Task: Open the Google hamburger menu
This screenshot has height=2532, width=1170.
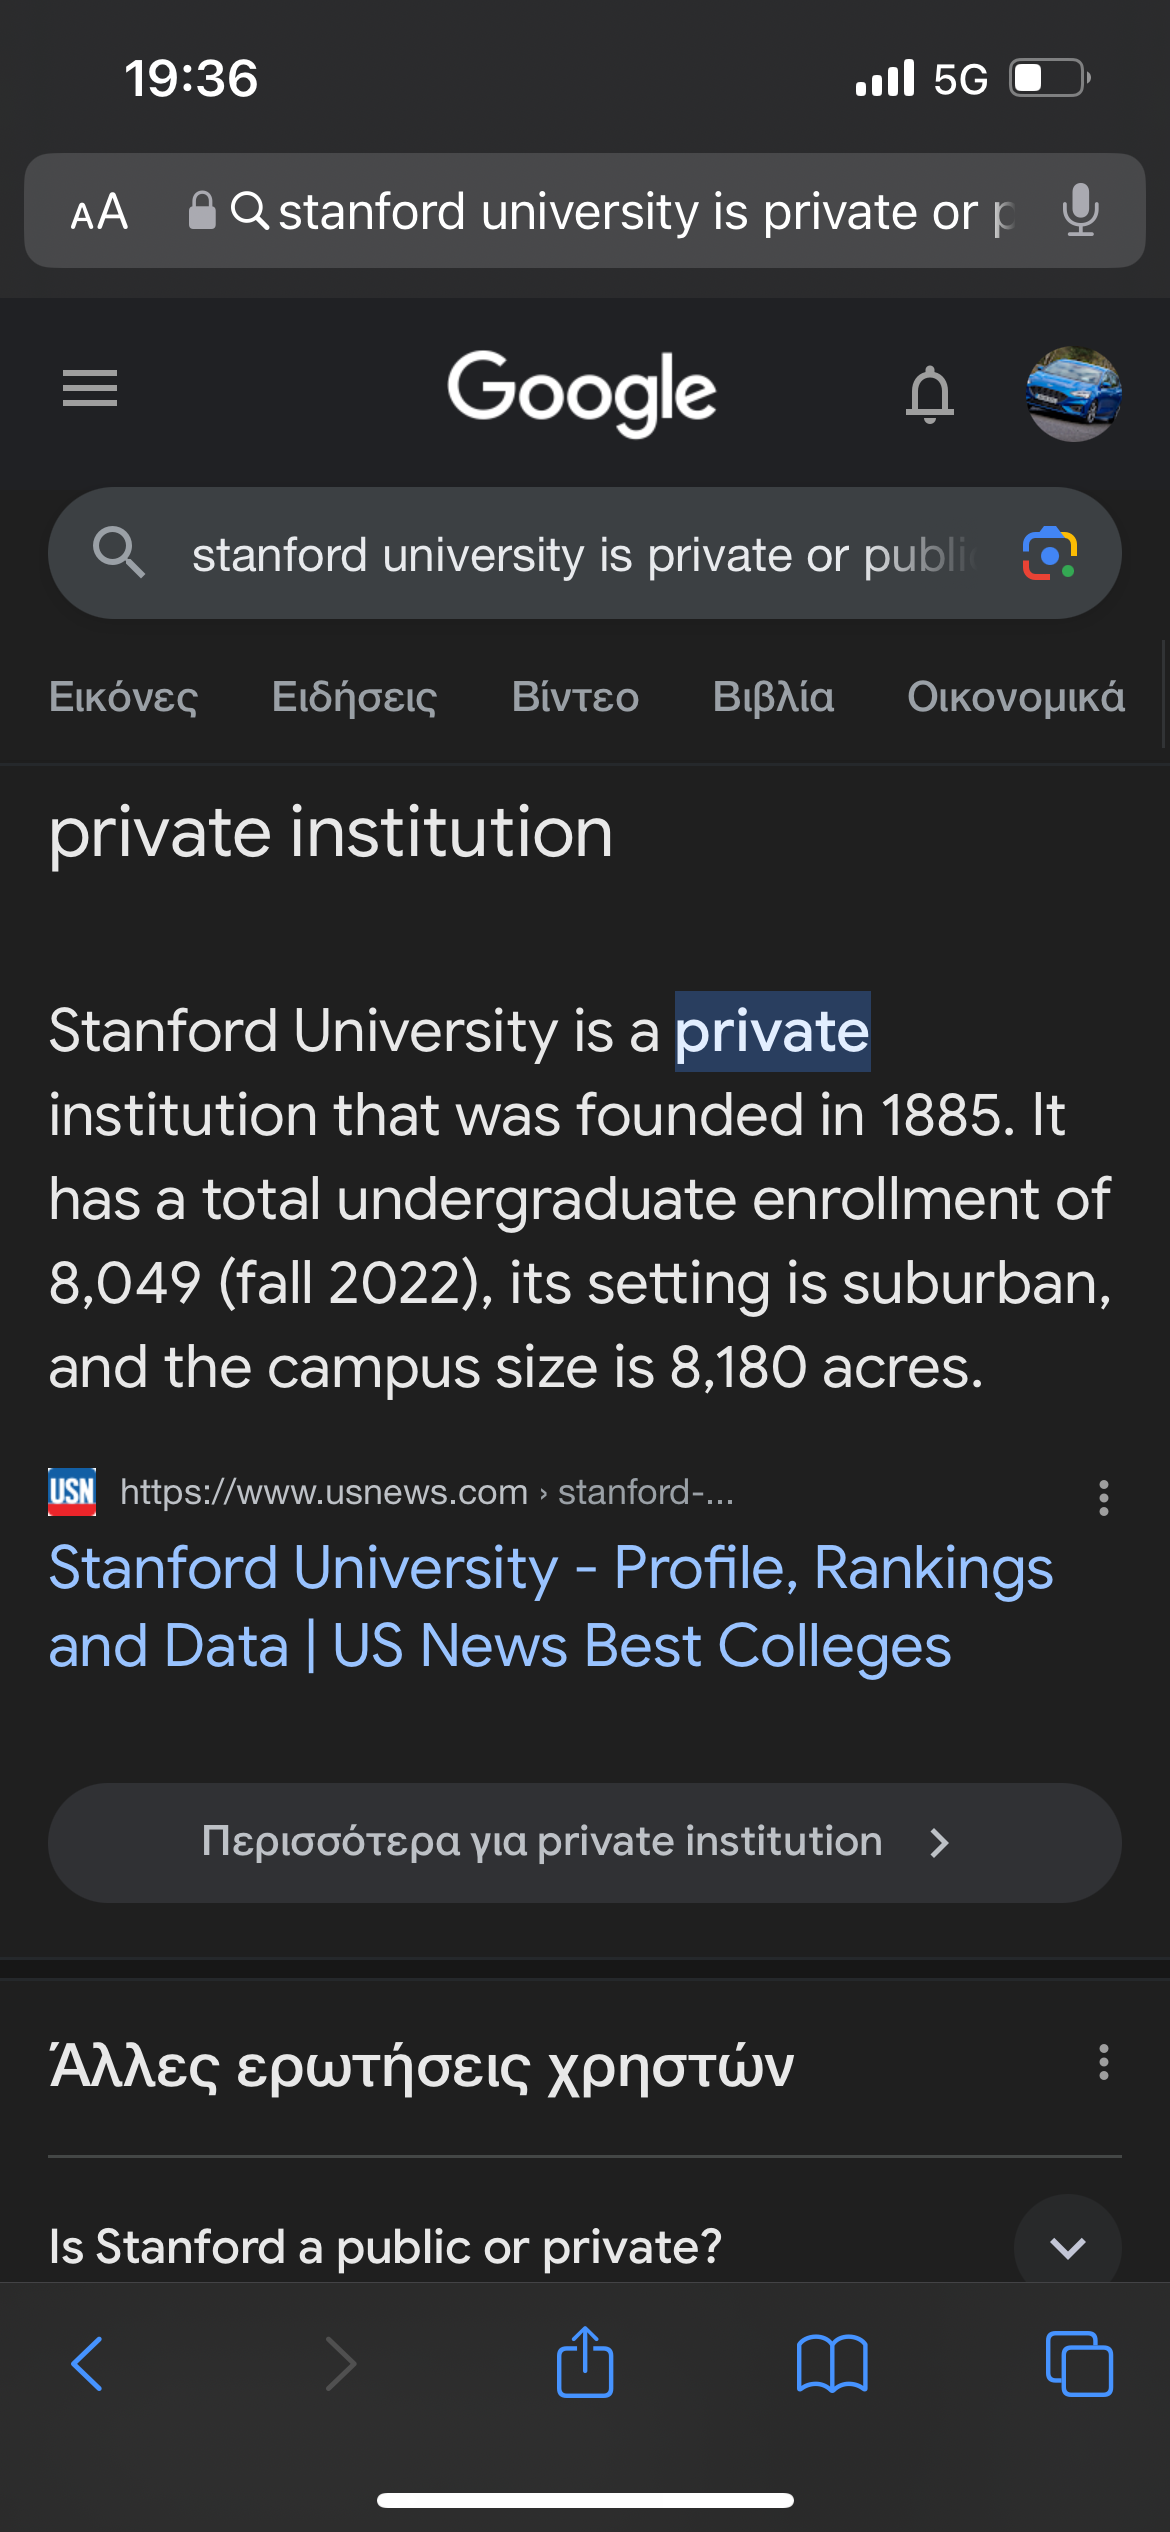Action: coord(90,388)
